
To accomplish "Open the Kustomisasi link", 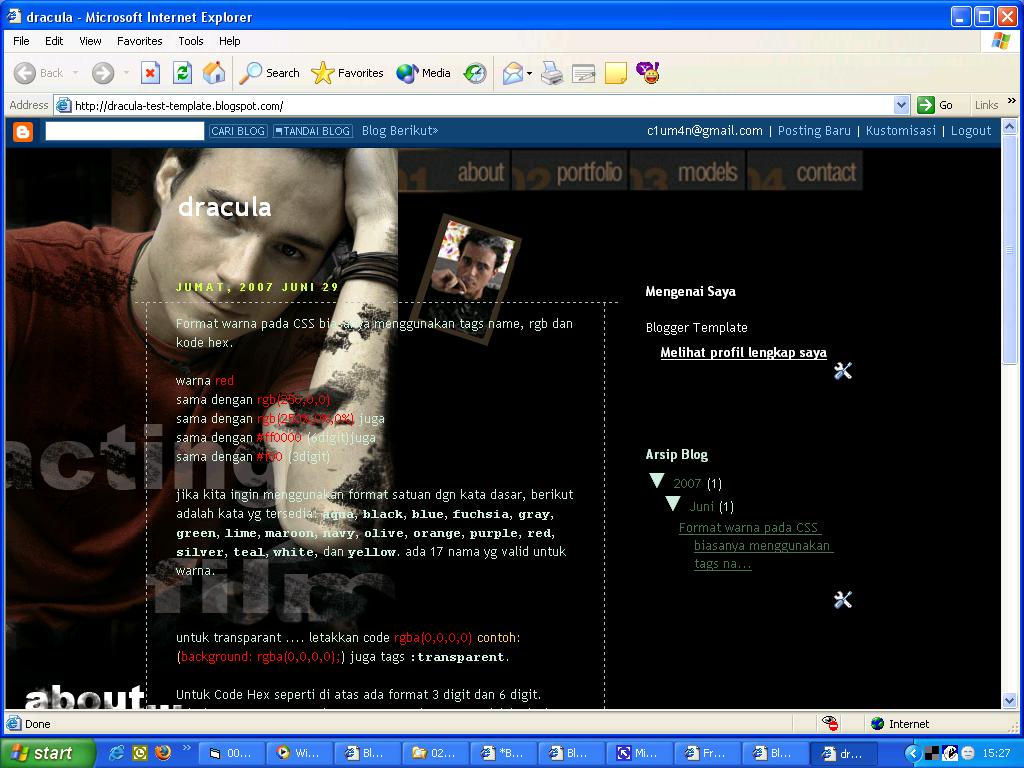I will pos(901,131).
